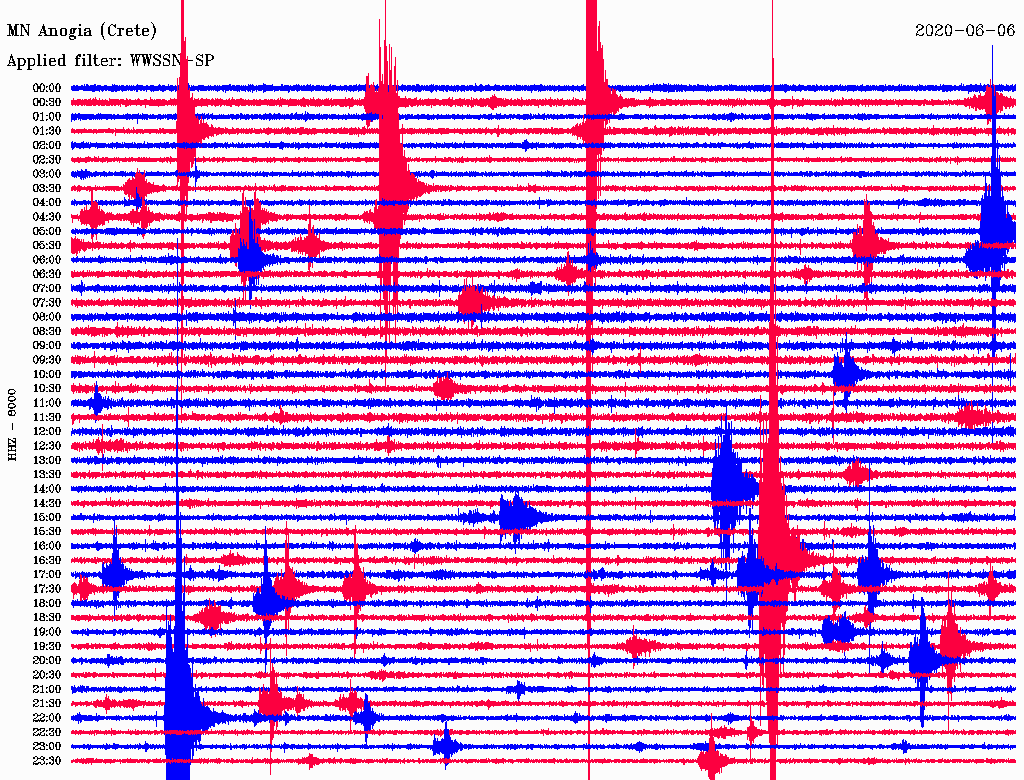Select the 19:30 time label
The width and height of the screenshot is (1024, 780).
(47, 647)
